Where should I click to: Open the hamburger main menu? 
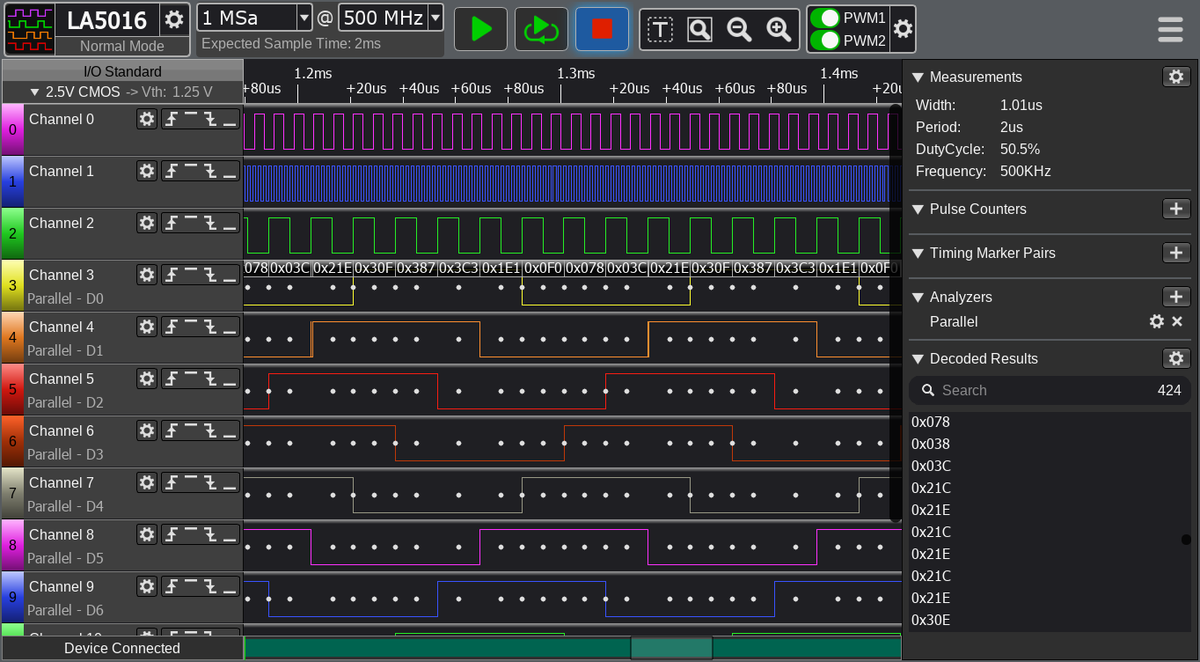(1170, 29)
